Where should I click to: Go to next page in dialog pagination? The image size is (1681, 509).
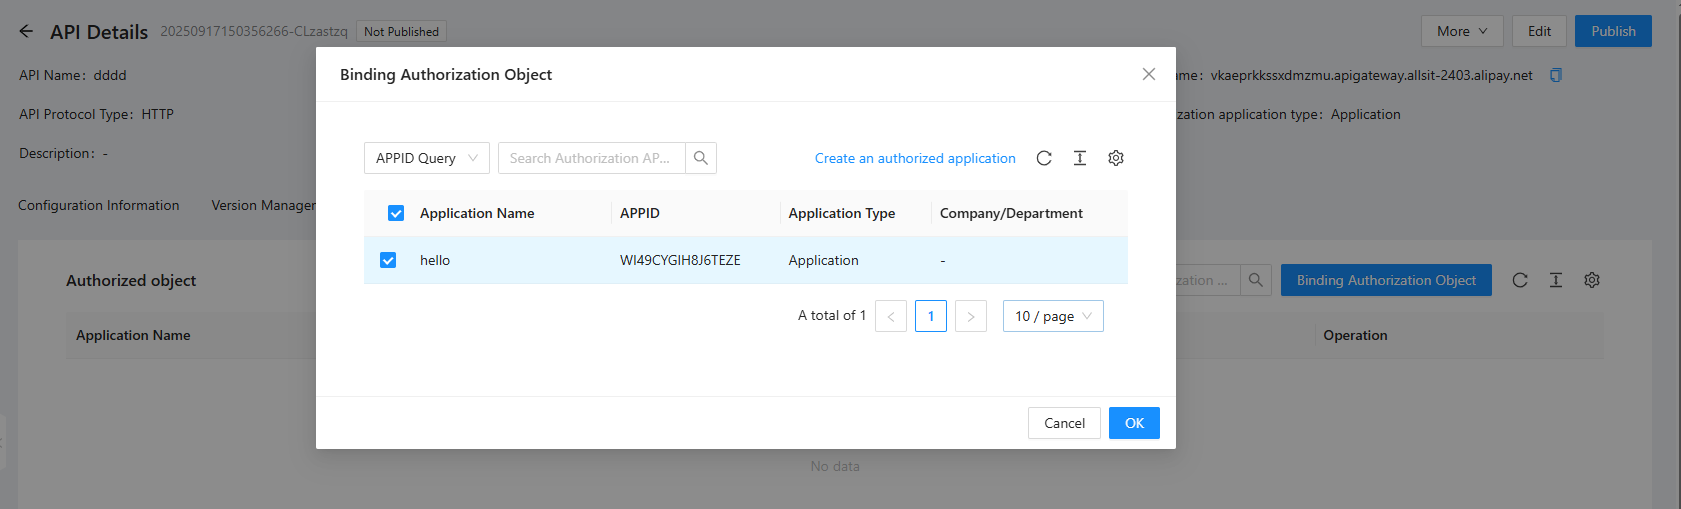click(x=971, y=316)
